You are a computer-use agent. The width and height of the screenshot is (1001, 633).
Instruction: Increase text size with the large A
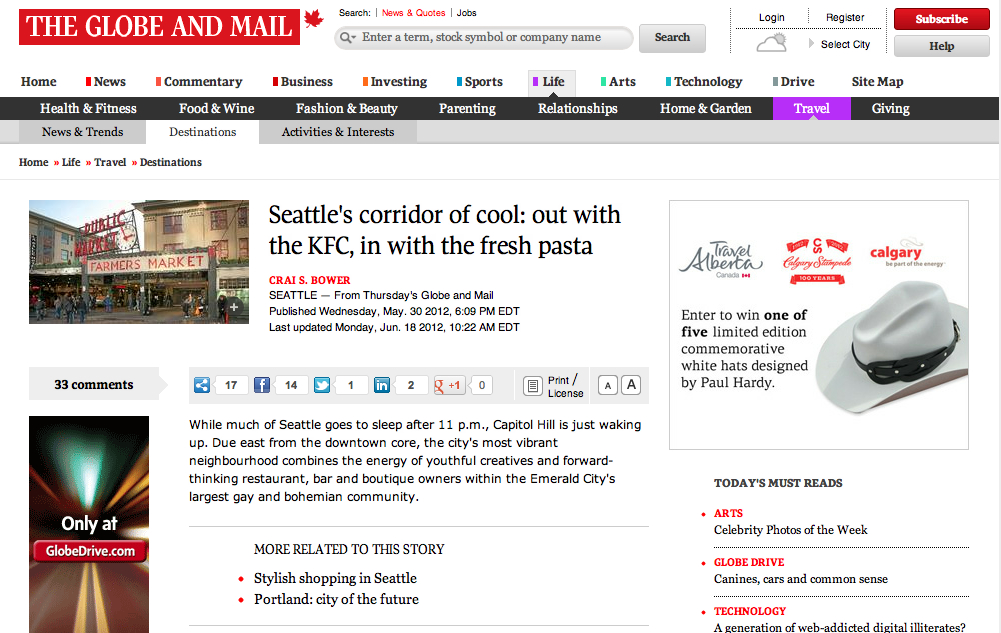(631, 385)
